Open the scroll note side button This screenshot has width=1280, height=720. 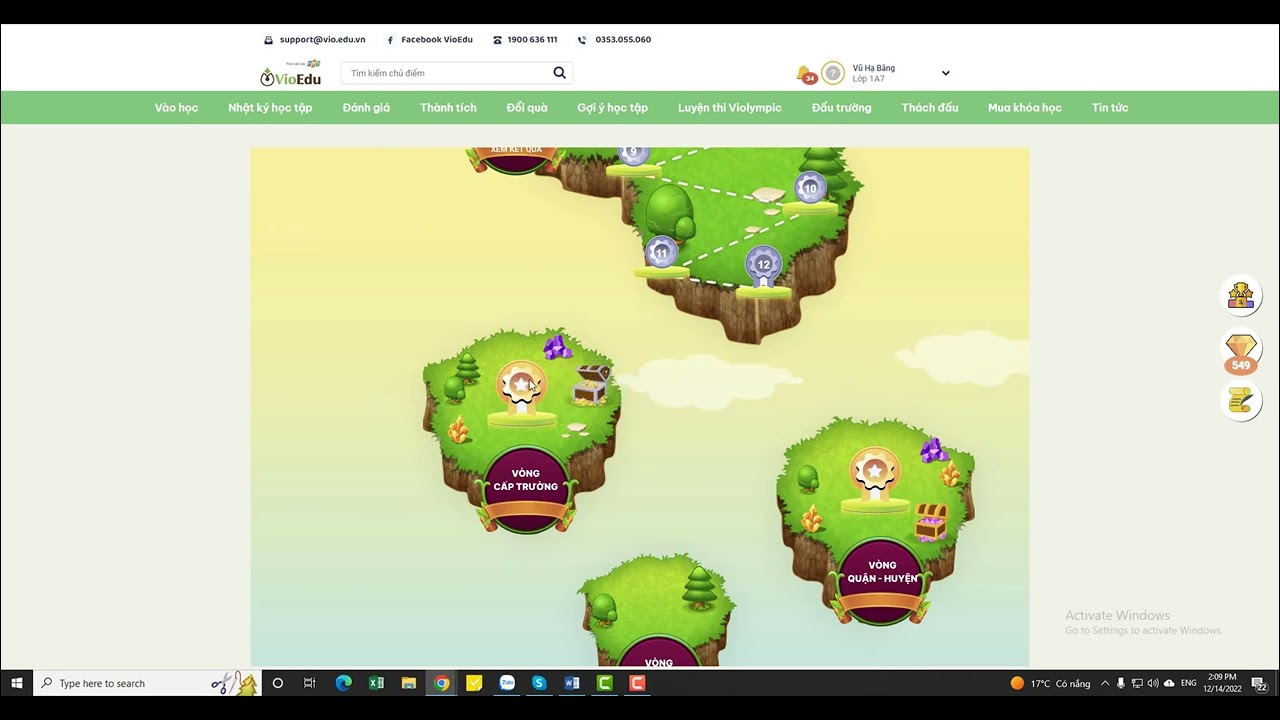click(x=1241, y=401)
